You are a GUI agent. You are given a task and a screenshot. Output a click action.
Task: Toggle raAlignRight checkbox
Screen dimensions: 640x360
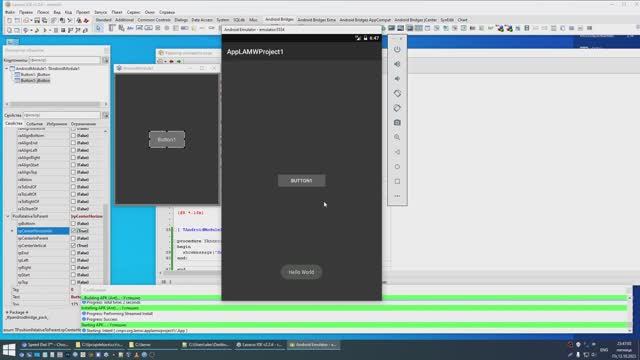click(73, 158)
